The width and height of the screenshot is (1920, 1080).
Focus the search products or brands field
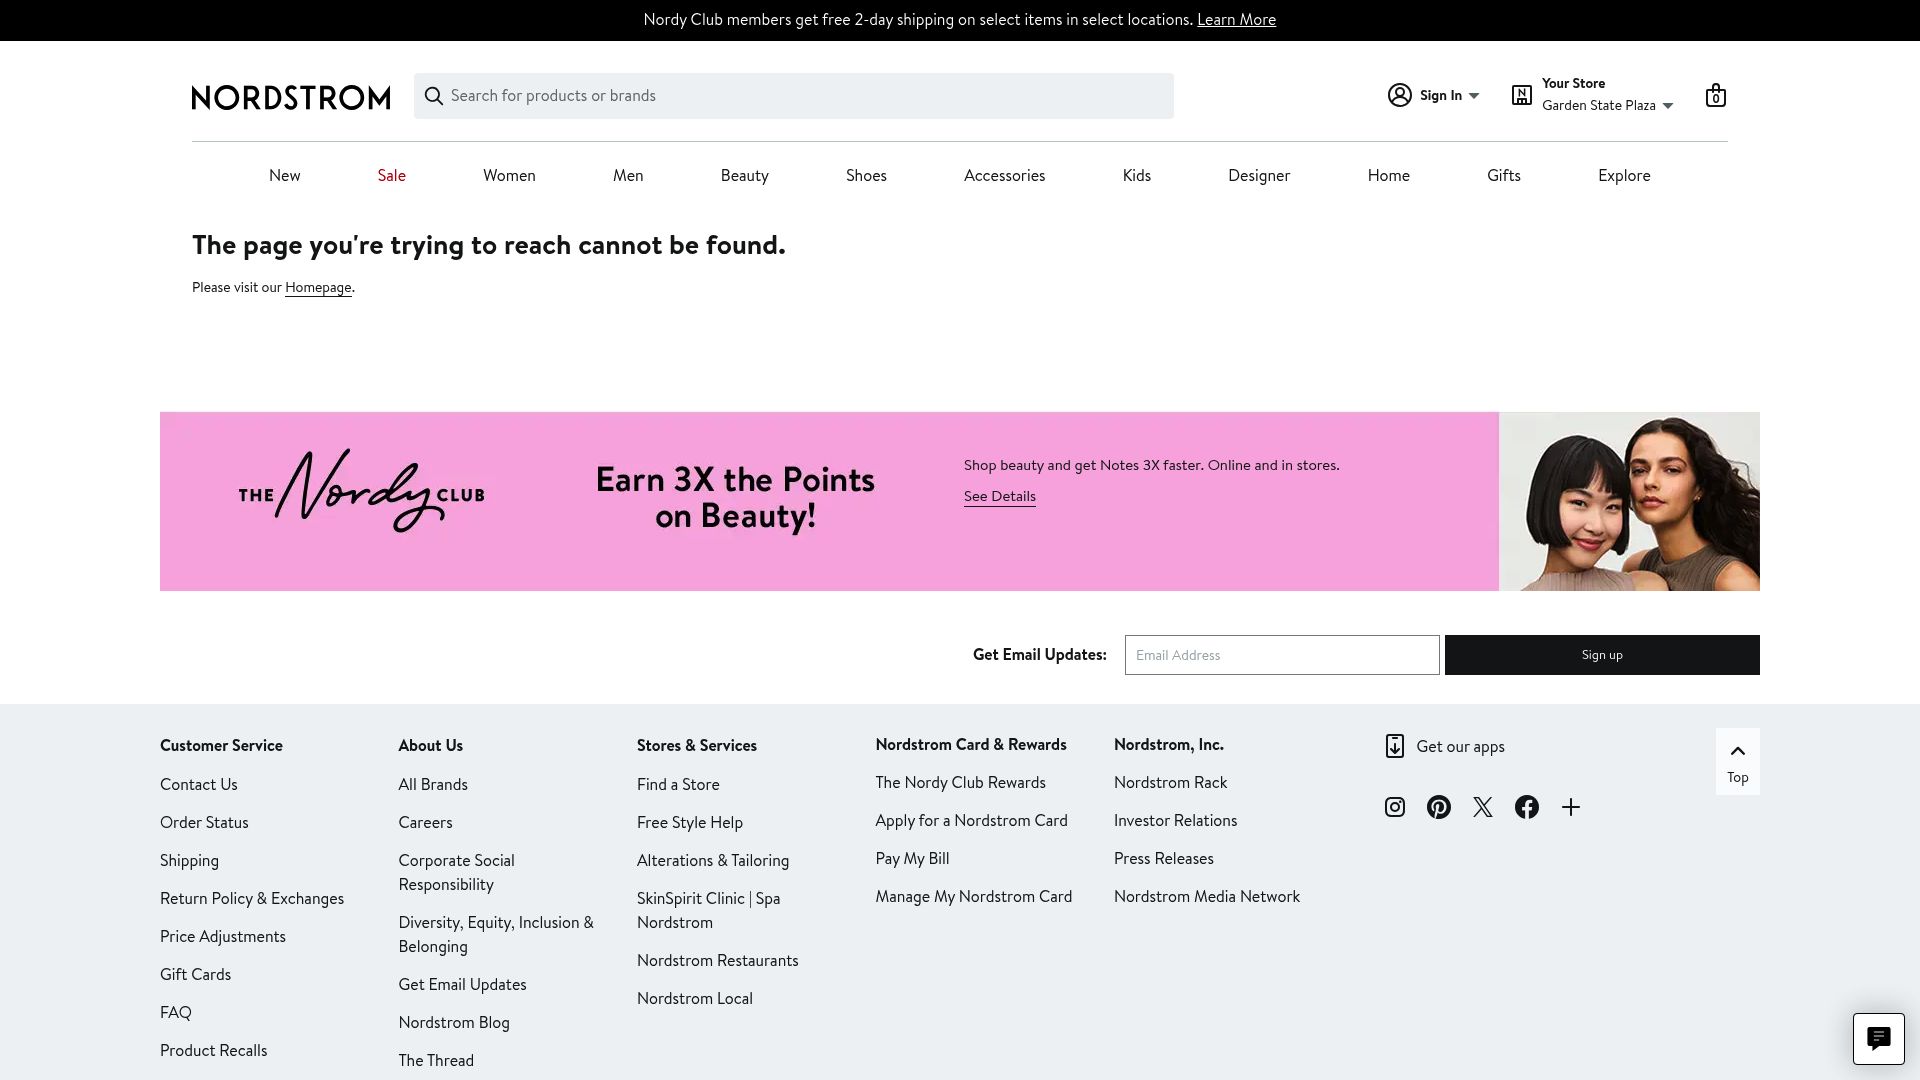794,96
